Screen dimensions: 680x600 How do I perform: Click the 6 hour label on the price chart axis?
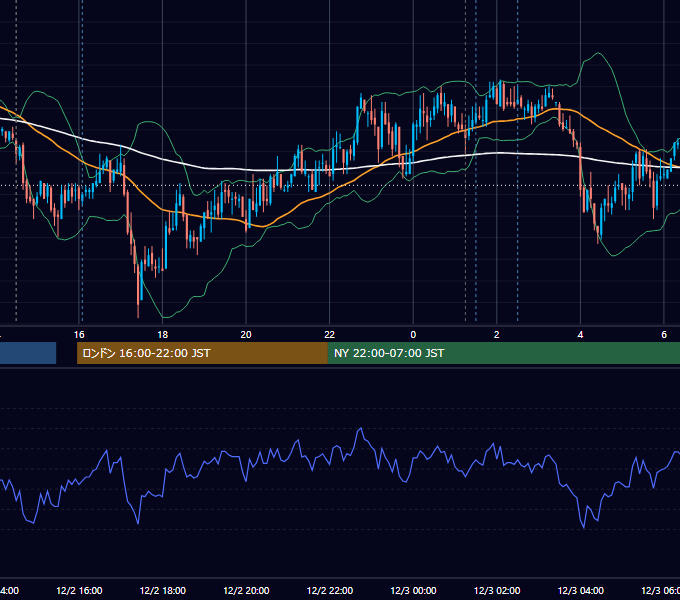tap(664, 335)
